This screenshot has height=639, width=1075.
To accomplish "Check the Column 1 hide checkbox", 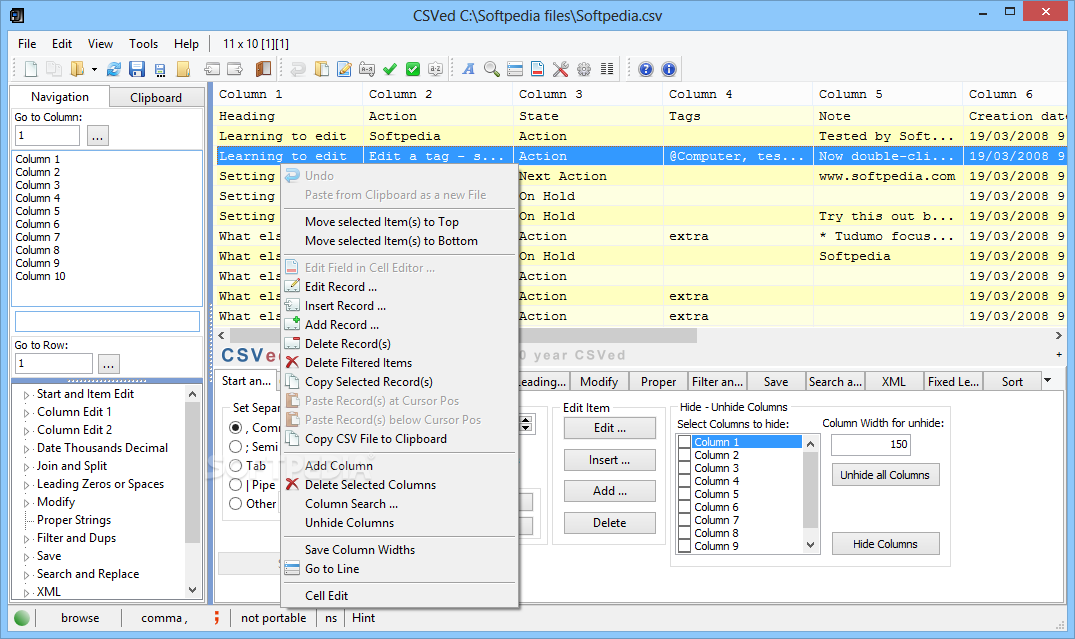I will [684, 442].
